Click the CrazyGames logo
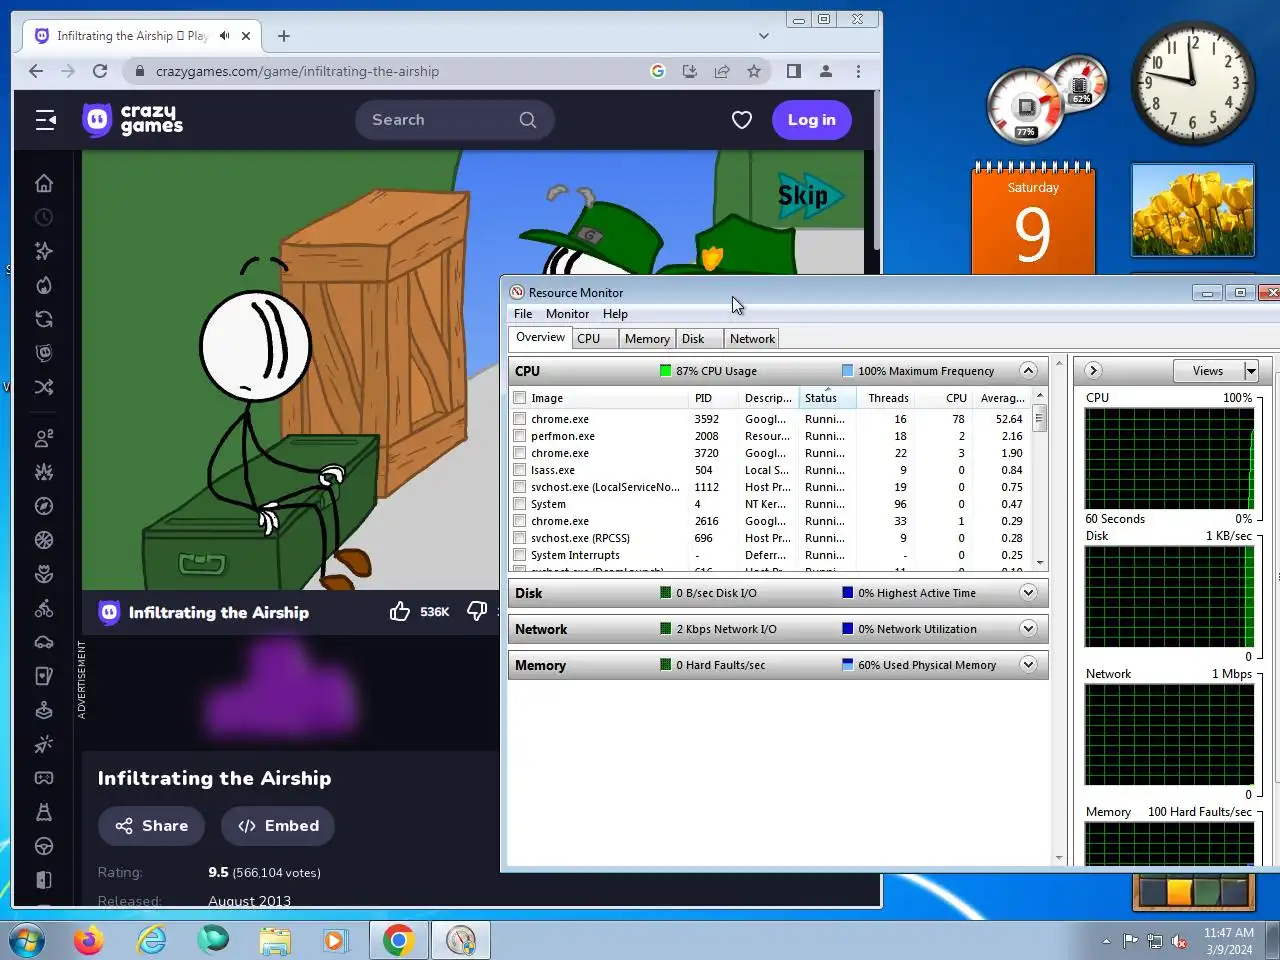1280x960 pixels. [132, 120]
